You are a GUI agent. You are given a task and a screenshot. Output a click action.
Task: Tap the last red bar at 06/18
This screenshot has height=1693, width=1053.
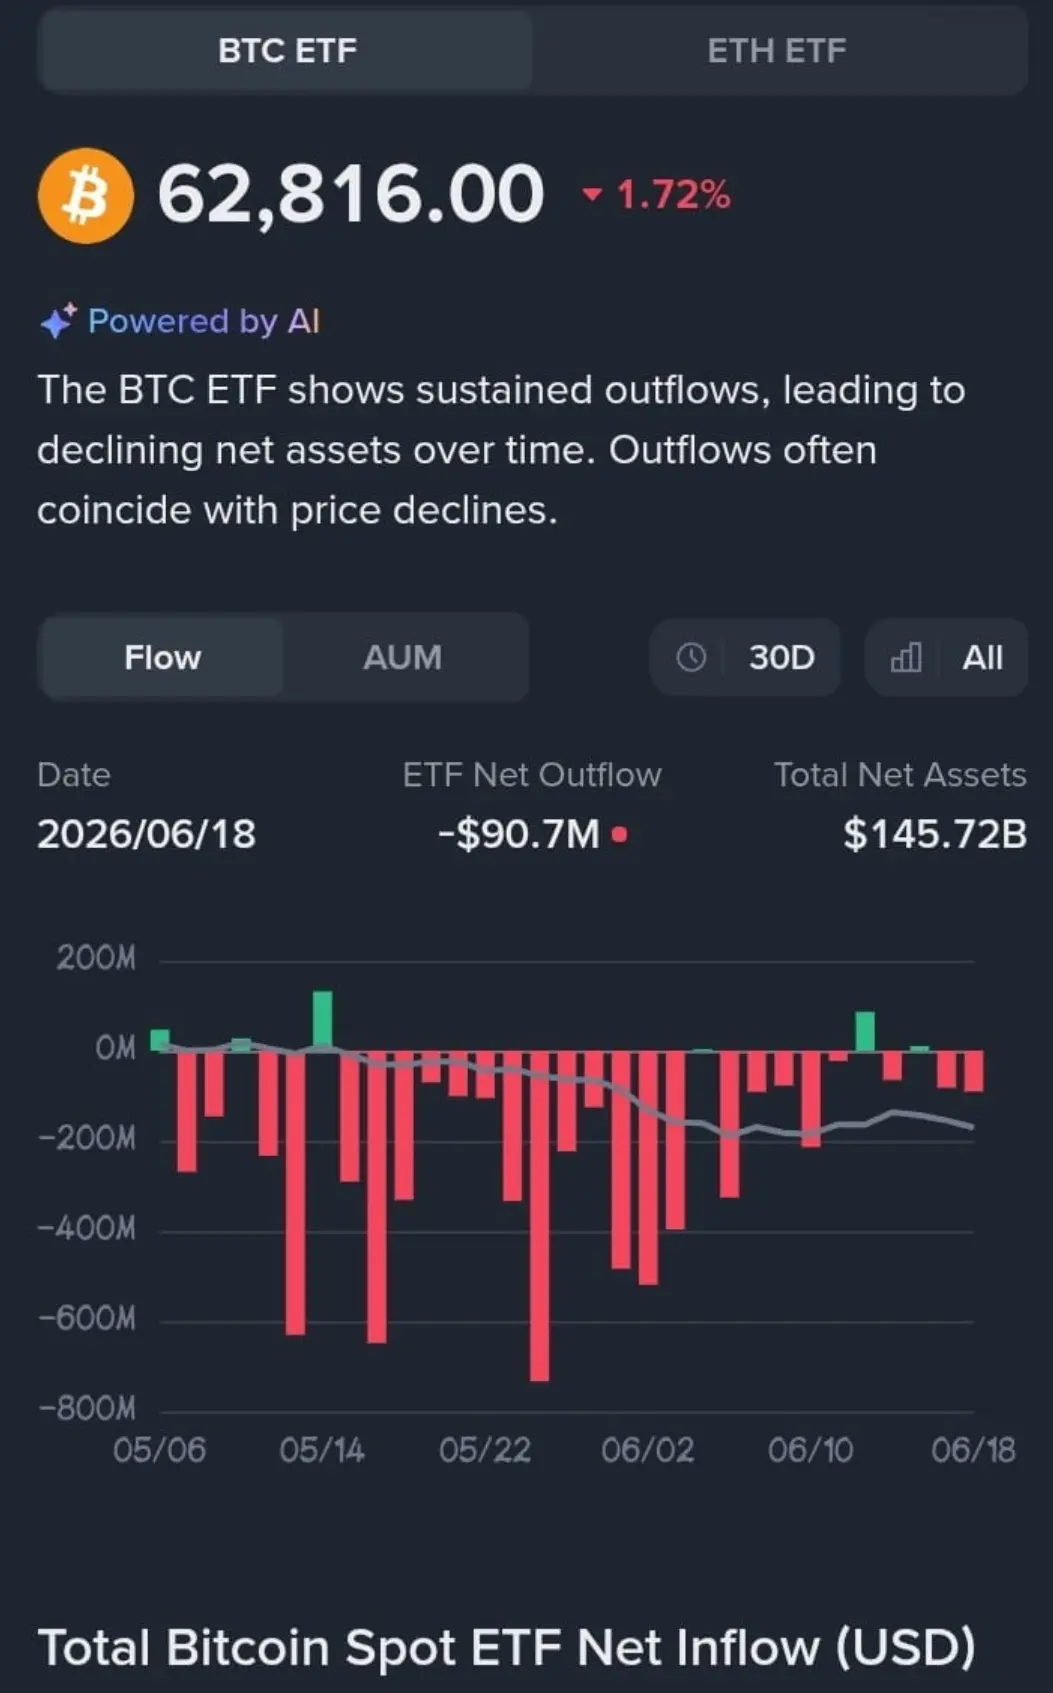tap(974, 1070)
